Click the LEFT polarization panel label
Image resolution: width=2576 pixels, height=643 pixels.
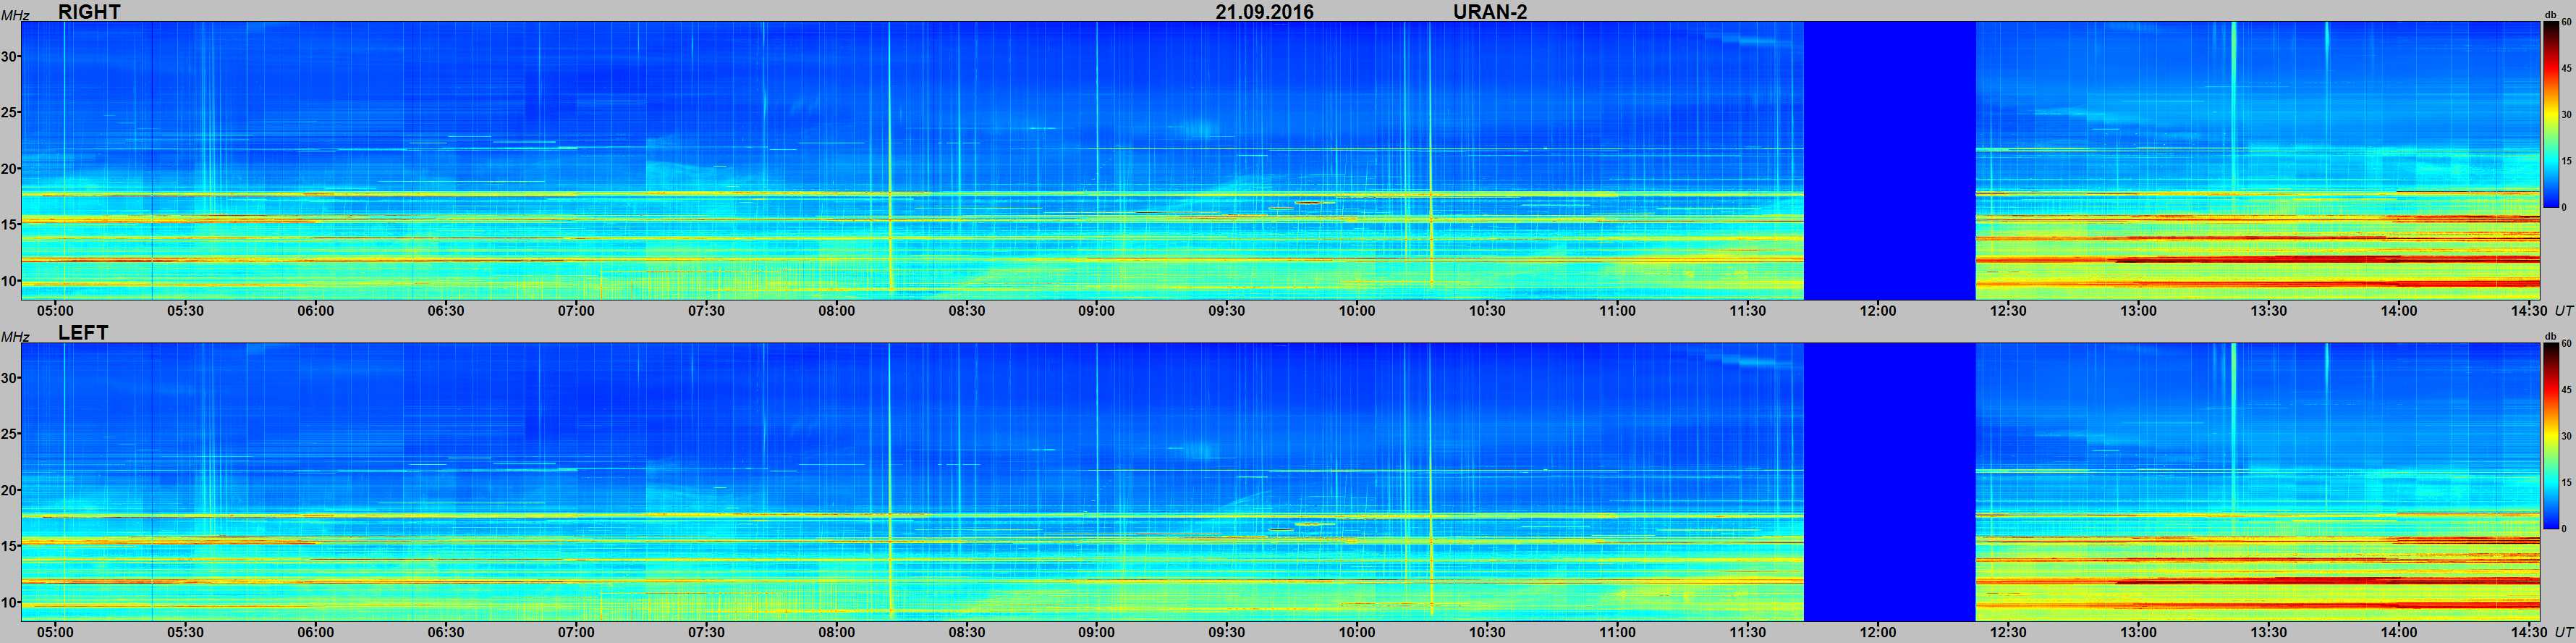coord(83,333)
